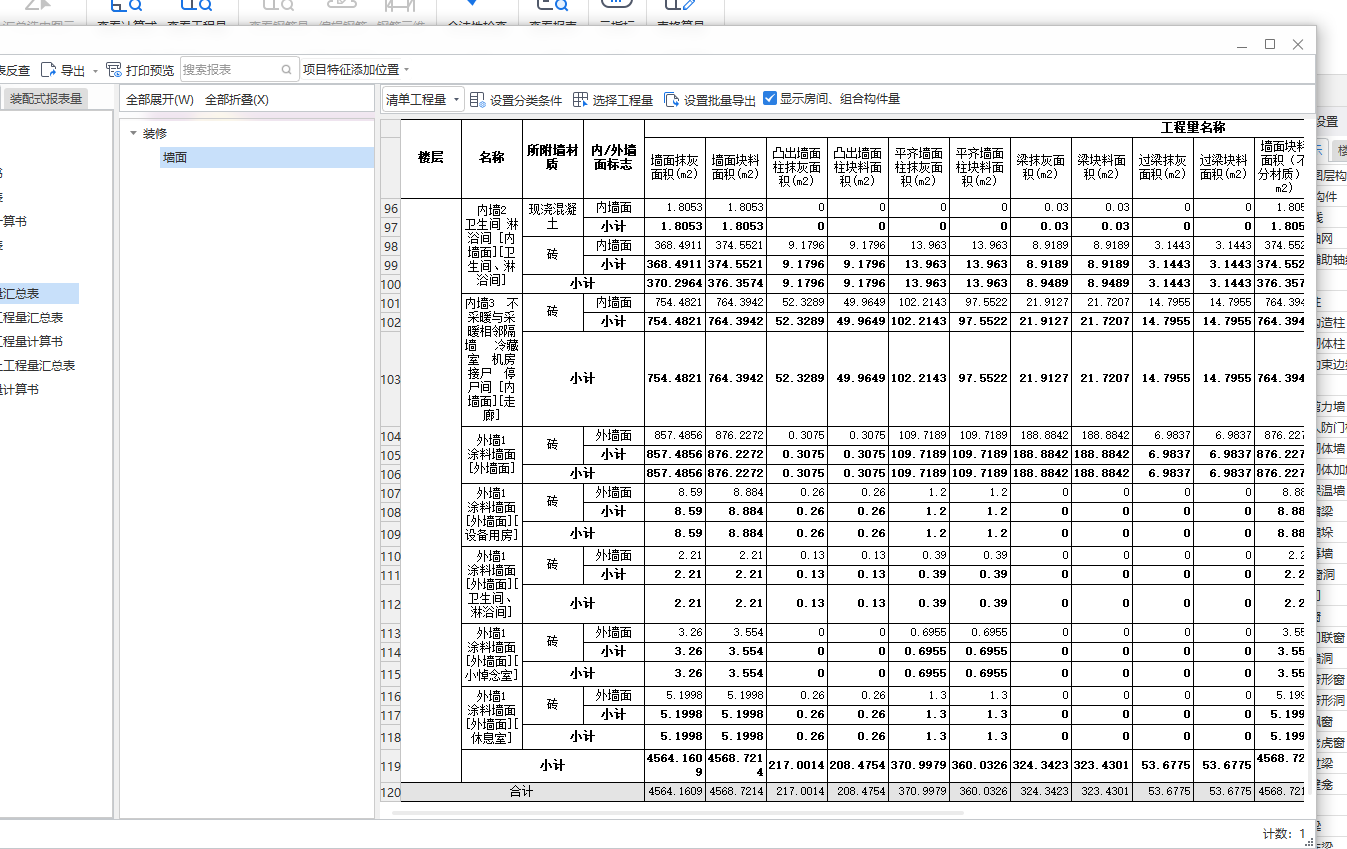Click the 370.2964 subtotal cell
Image resolution: width=1347 pixels, height=849 pixels.
click(675, 283)
